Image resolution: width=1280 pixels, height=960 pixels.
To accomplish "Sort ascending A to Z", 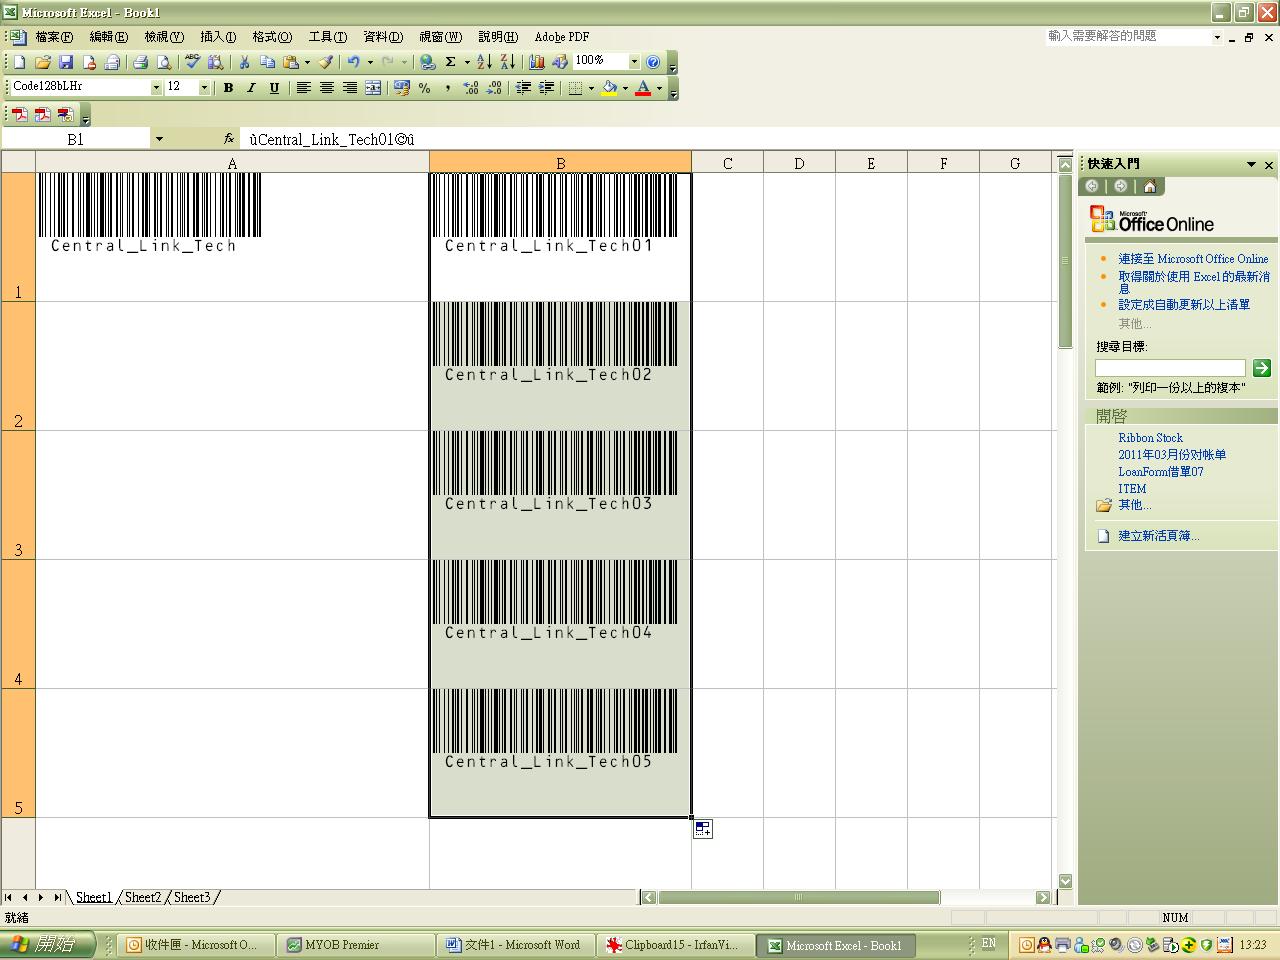I will tap(484, 62).
